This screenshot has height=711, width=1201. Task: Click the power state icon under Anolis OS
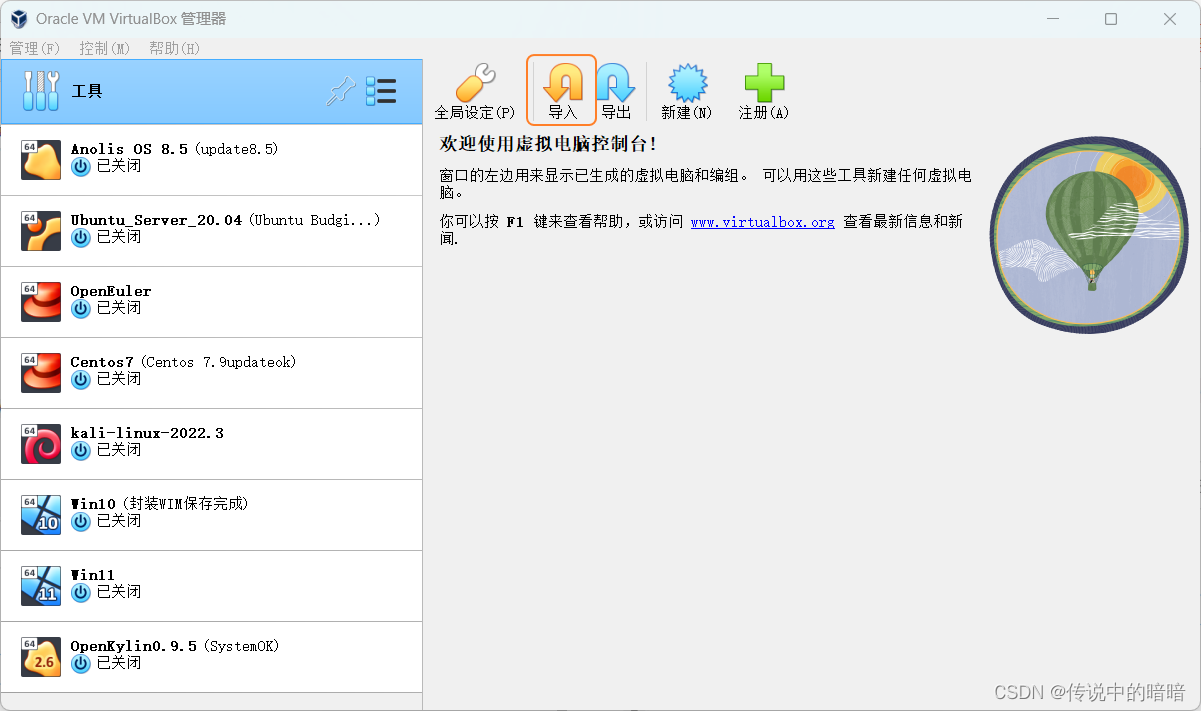tap(81, 167)
